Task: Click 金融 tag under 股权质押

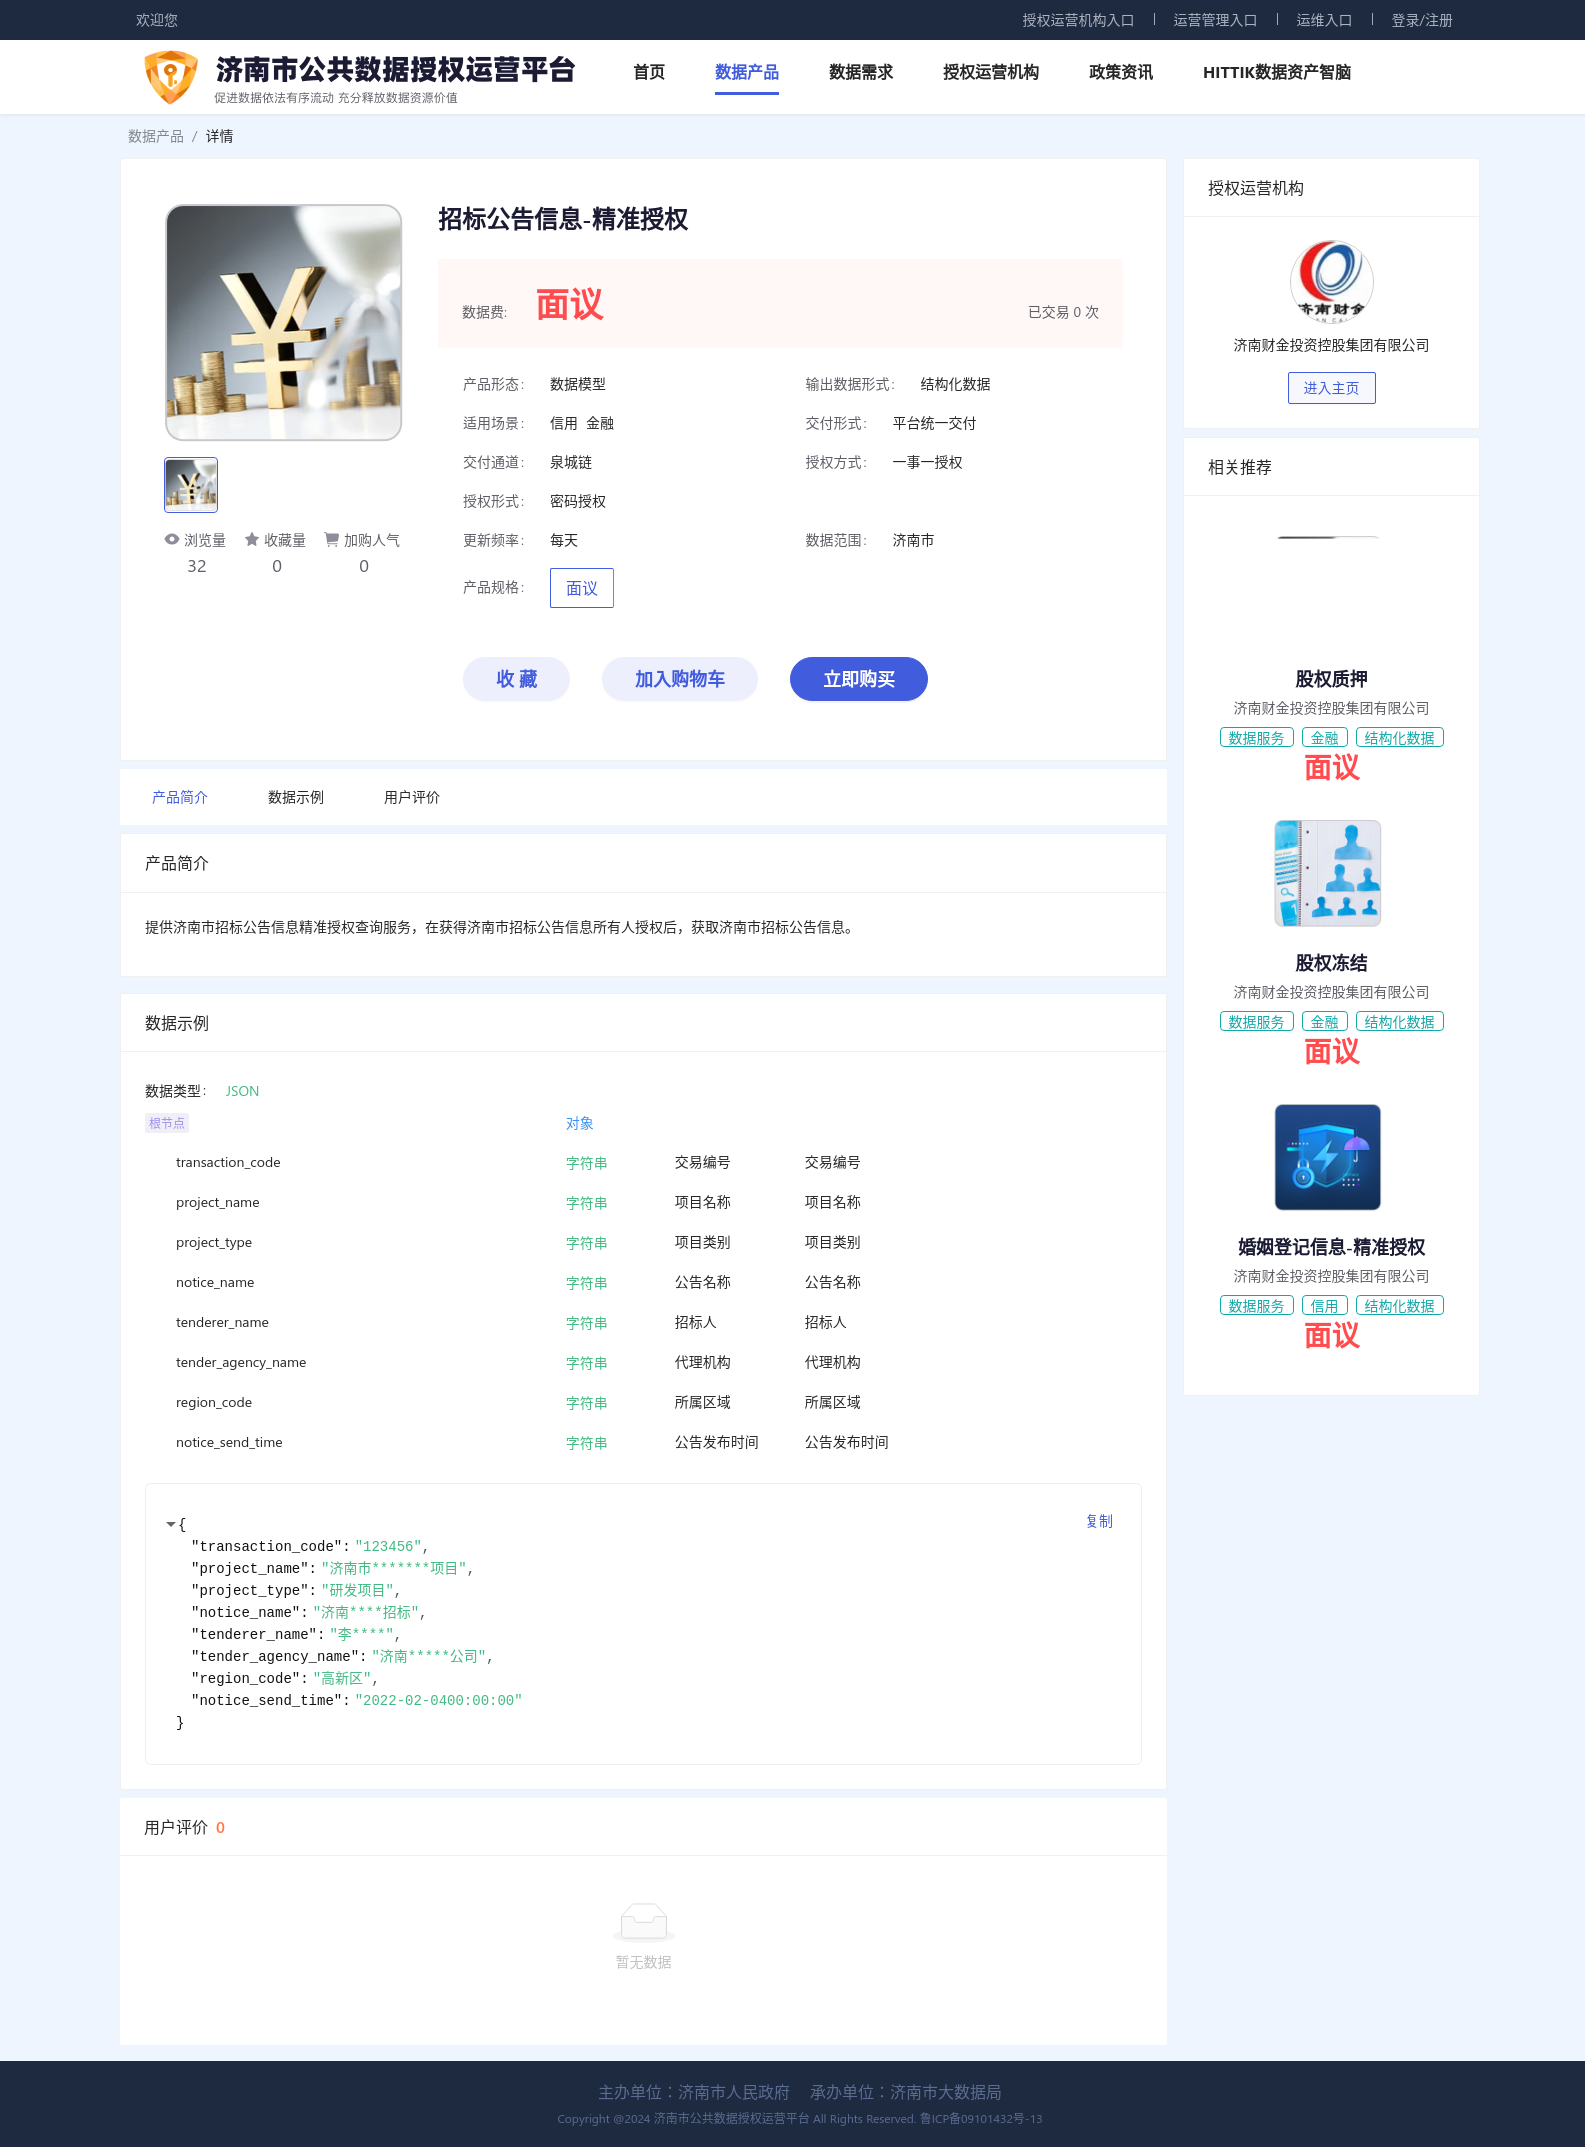Action: [x=1325, y=738]
